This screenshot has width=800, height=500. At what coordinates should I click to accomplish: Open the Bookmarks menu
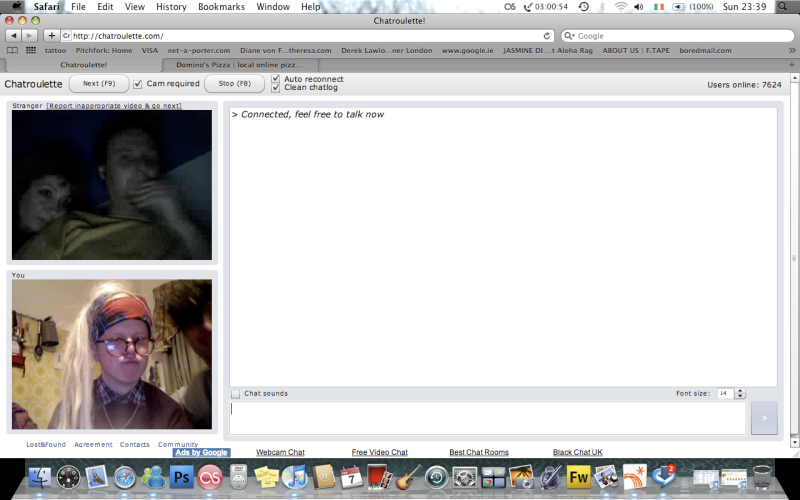tap(221, 7)
